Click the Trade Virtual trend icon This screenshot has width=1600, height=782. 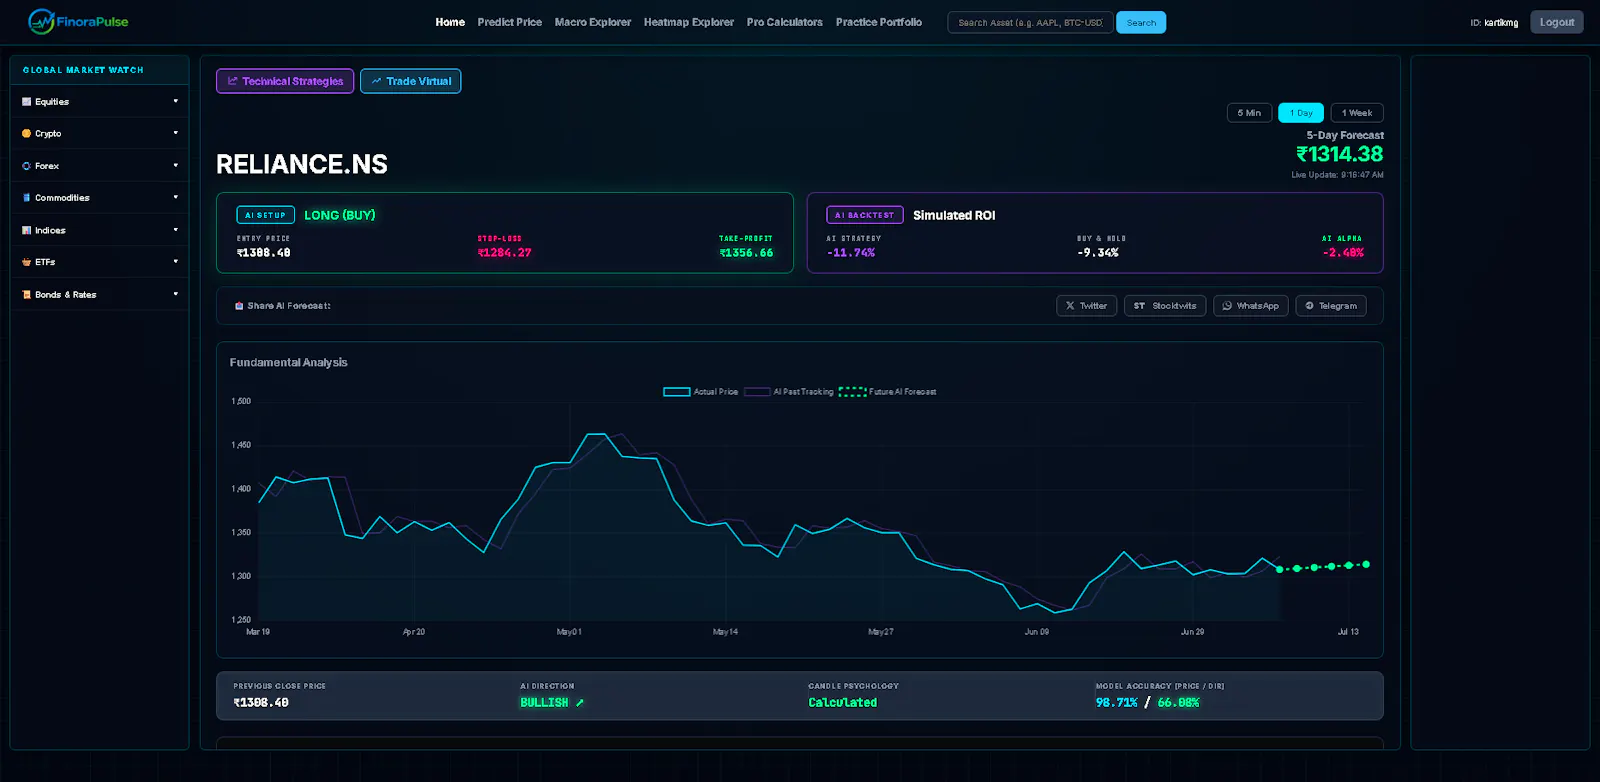(376, 81)
